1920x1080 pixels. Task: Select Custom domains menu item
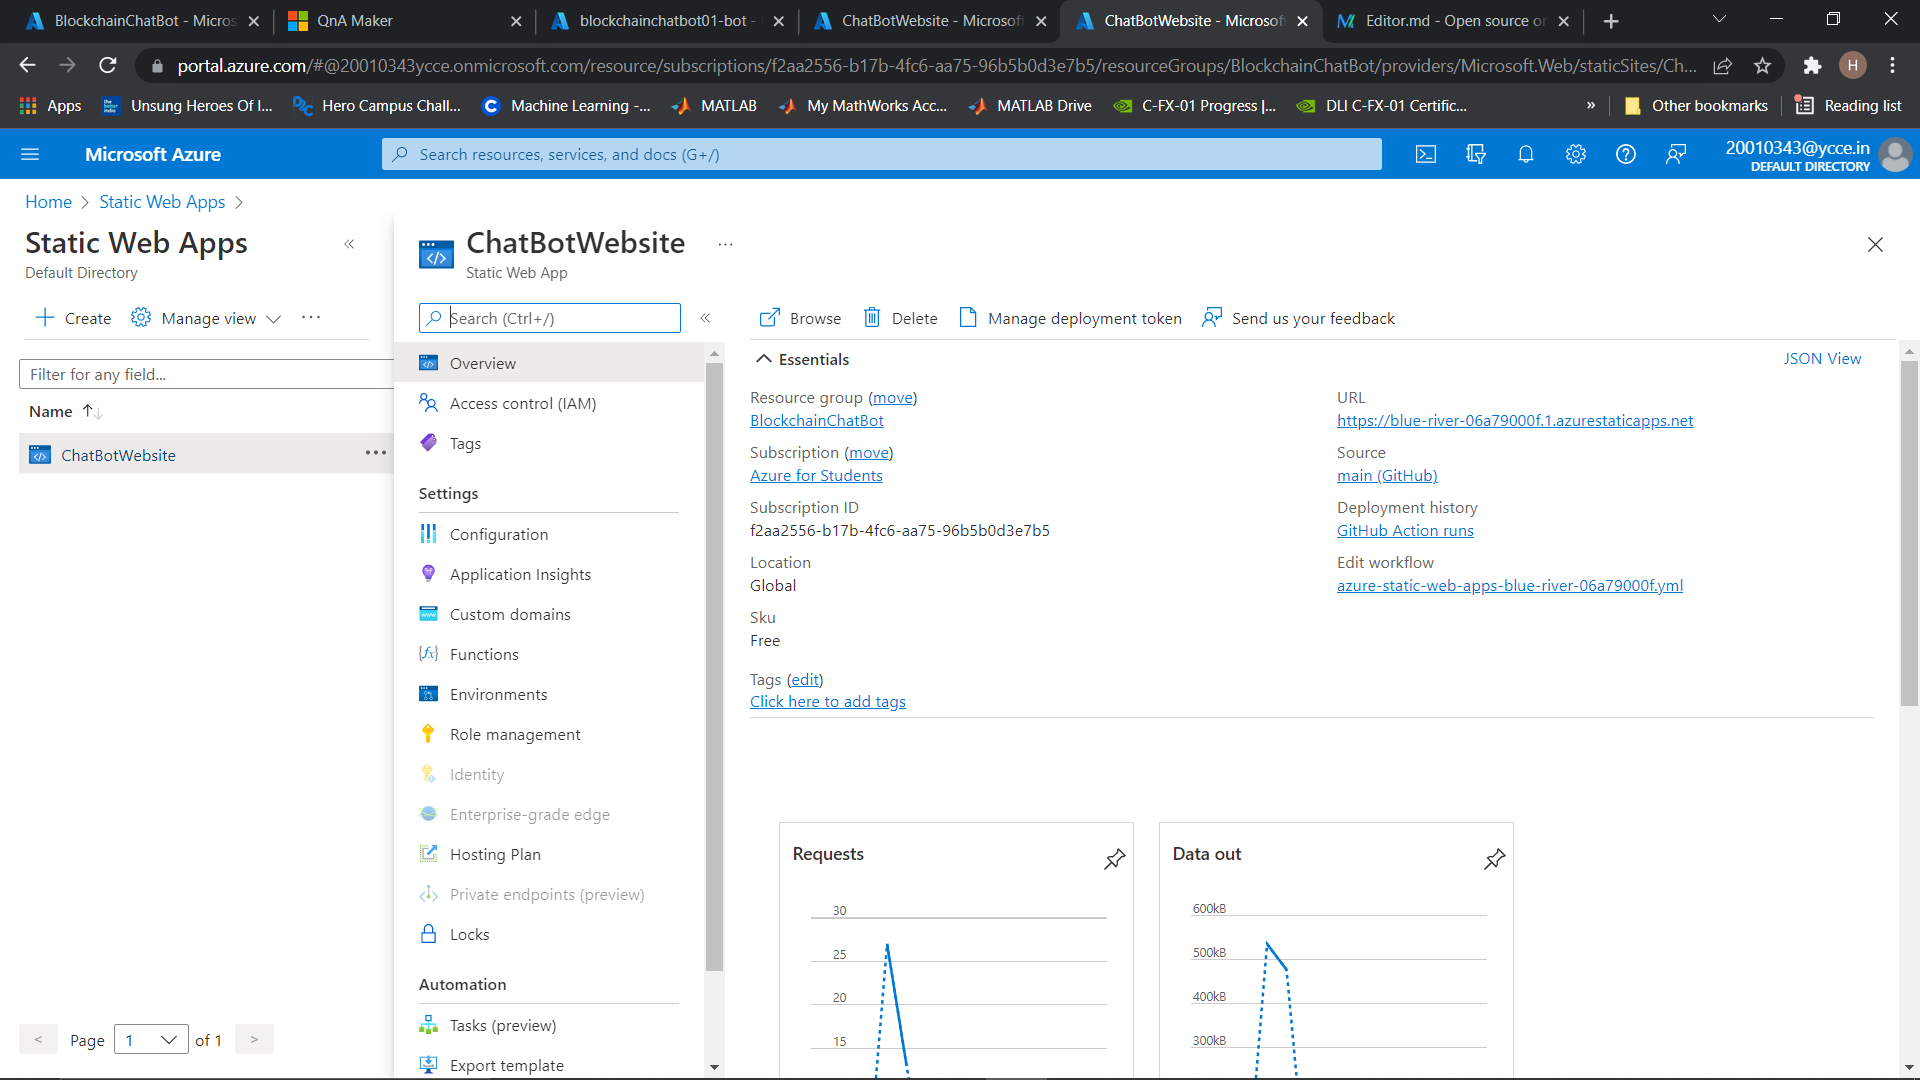[x=510, y=614]
